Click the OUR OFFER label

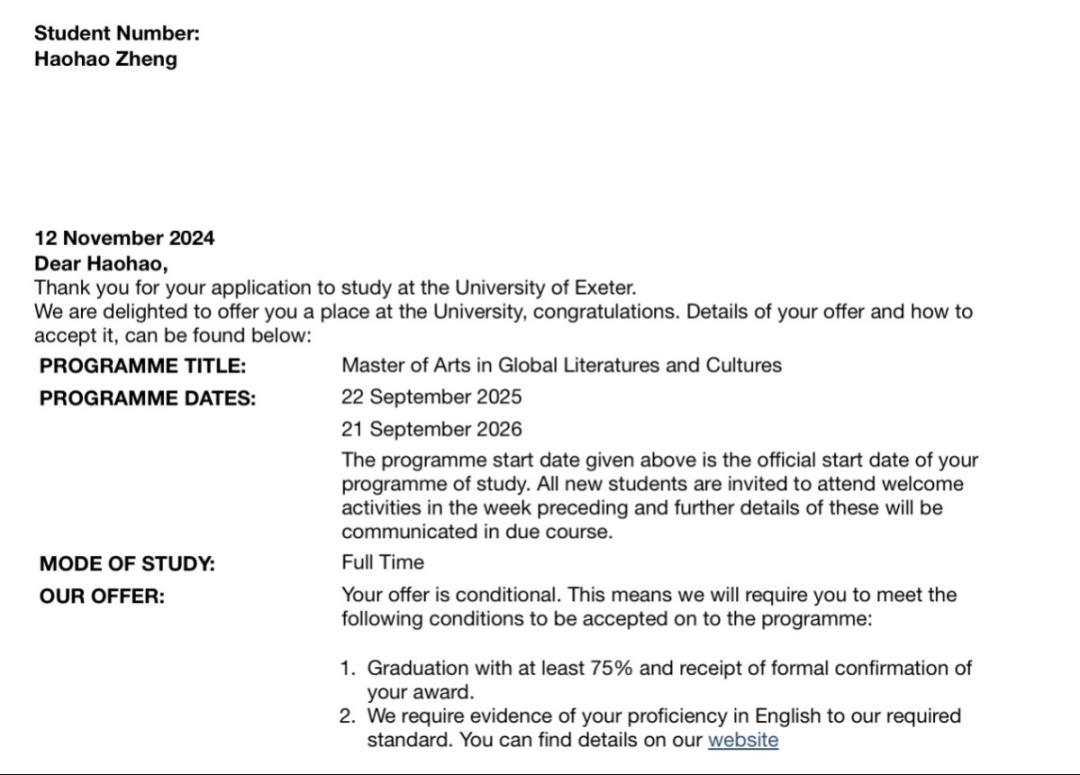pyautogui.click(x=102, y=597)
